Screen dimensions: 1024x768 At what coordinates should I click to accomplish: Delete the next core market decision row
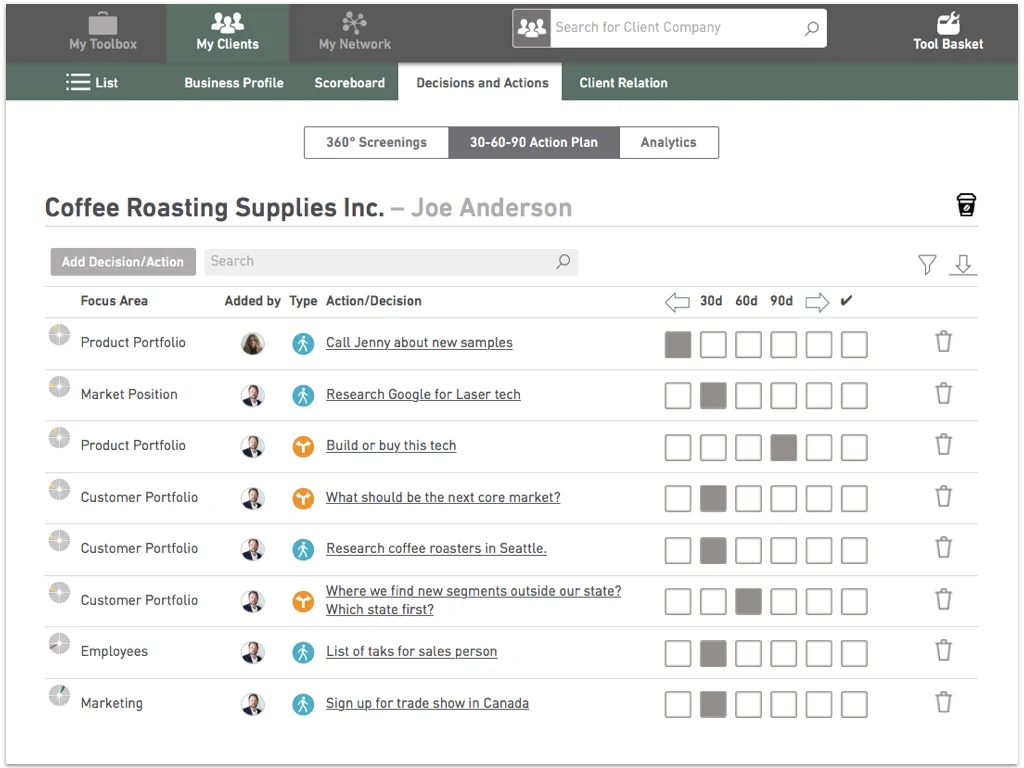click(x=943, y=496)
